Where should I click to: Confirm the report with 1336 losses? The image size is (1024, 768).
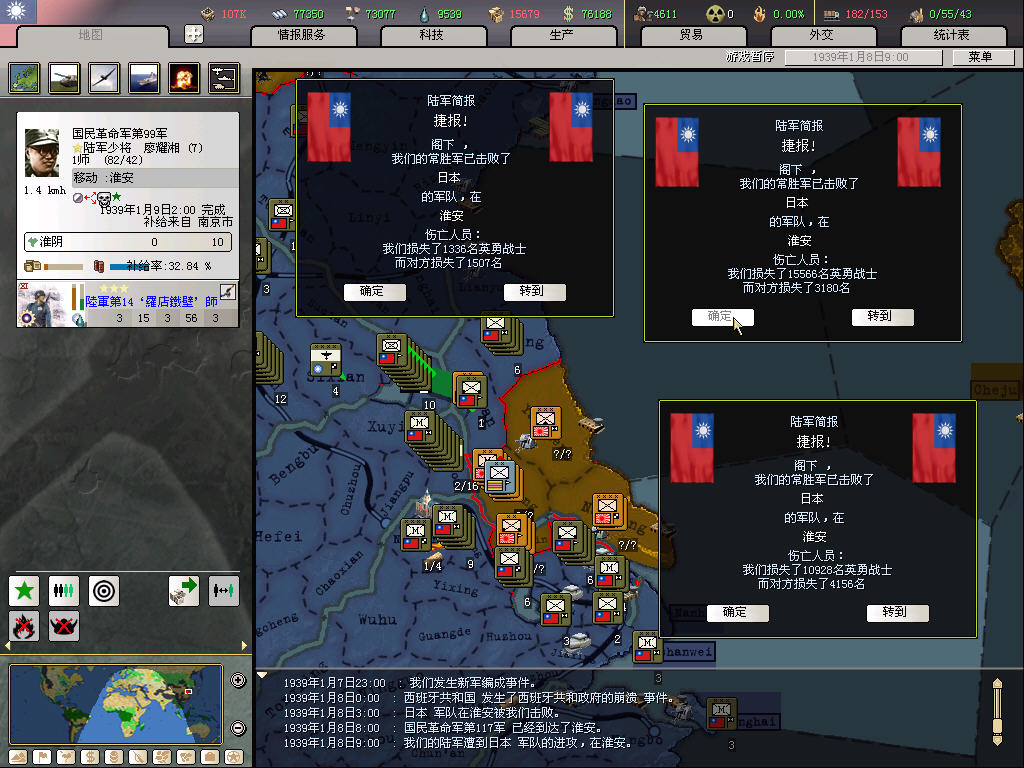[x=374, y=291]
